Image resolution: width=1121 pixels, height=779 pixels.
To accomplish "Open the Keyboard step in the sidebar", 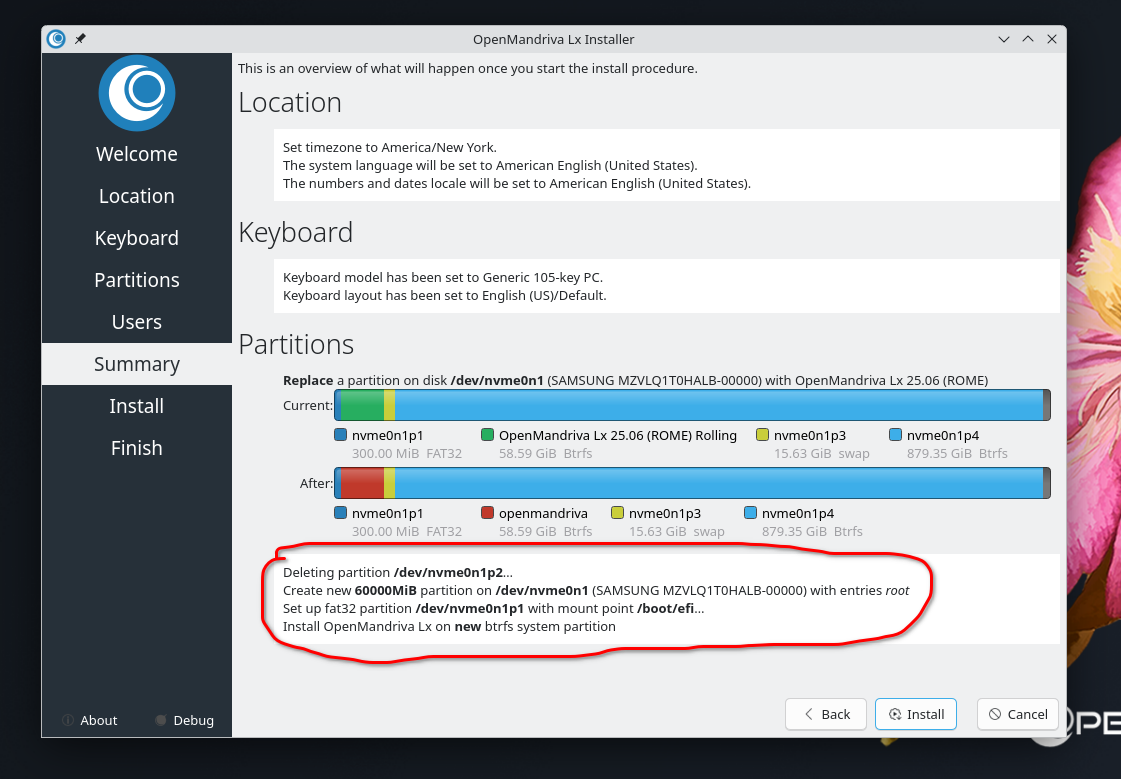I will tap(137, 238).
